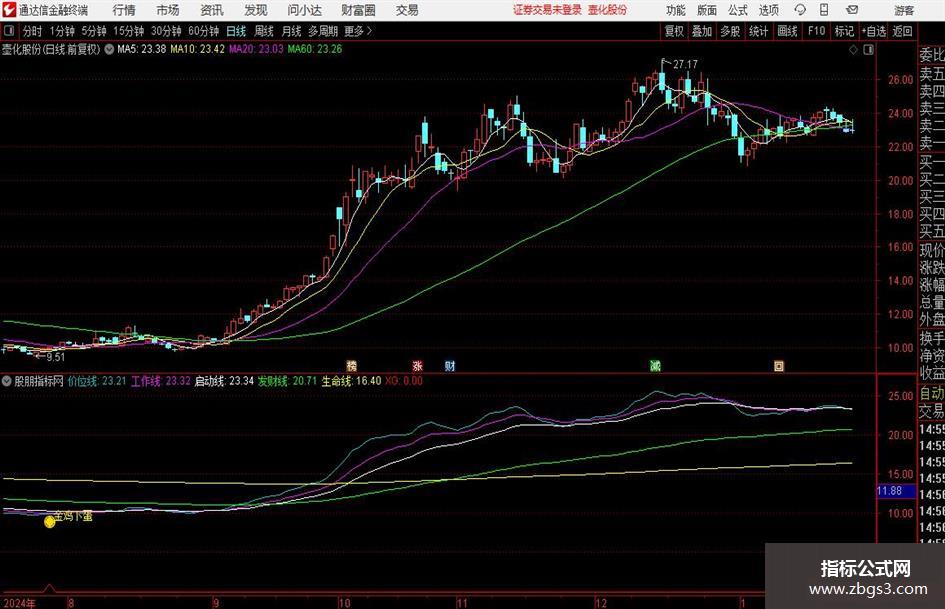The image size is (945, 609).
Task: Open the 功能 menu
Action: [676, 10]
